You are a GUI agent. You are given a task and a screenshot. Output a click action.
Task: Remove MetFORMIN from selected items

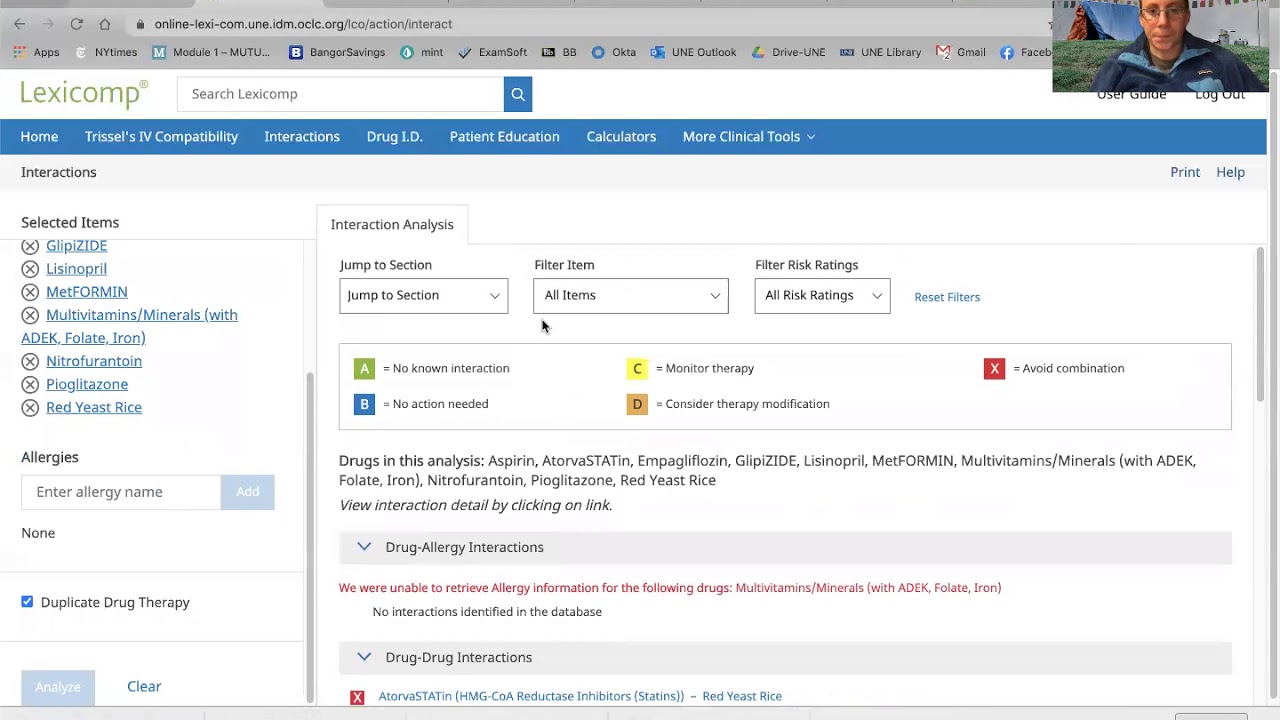30,292
